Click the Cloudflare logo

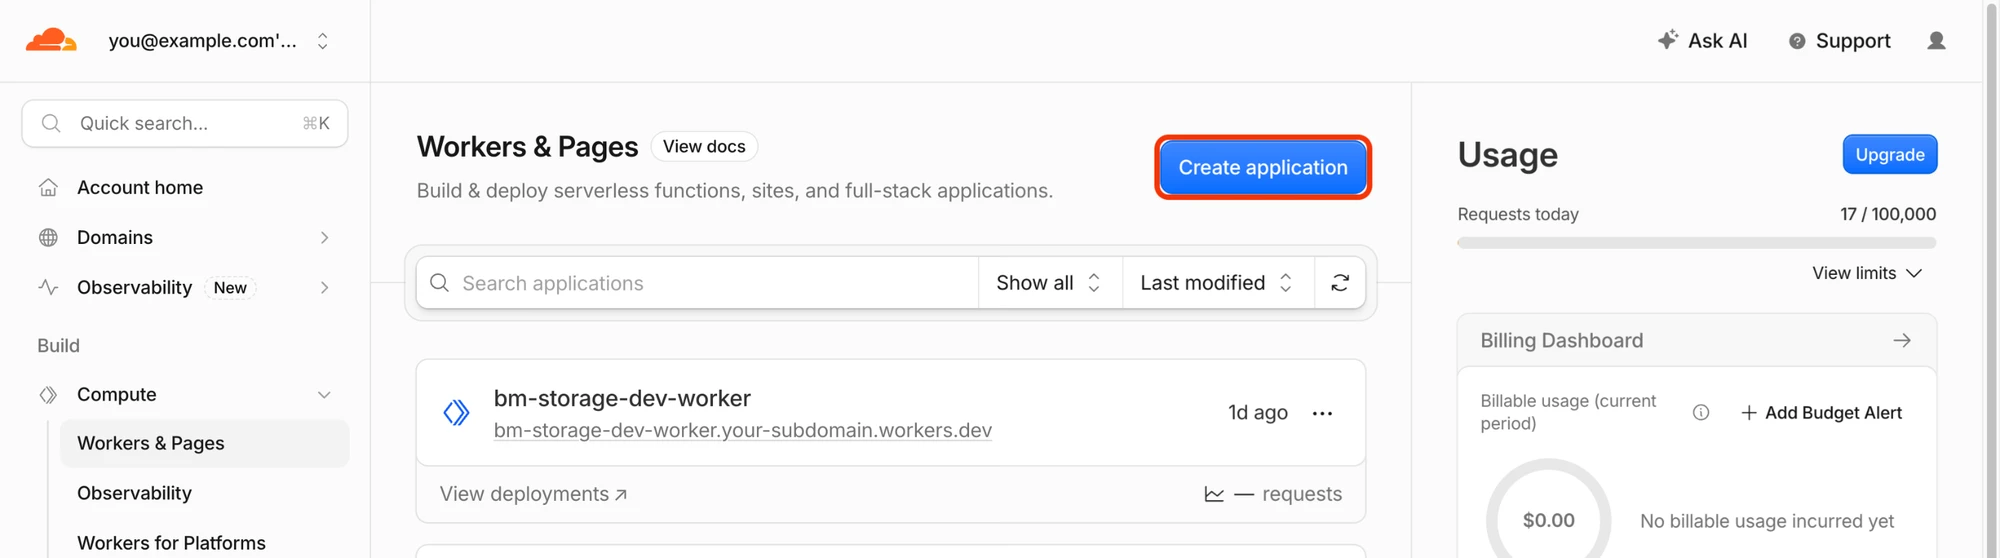[x=51, y=41]
